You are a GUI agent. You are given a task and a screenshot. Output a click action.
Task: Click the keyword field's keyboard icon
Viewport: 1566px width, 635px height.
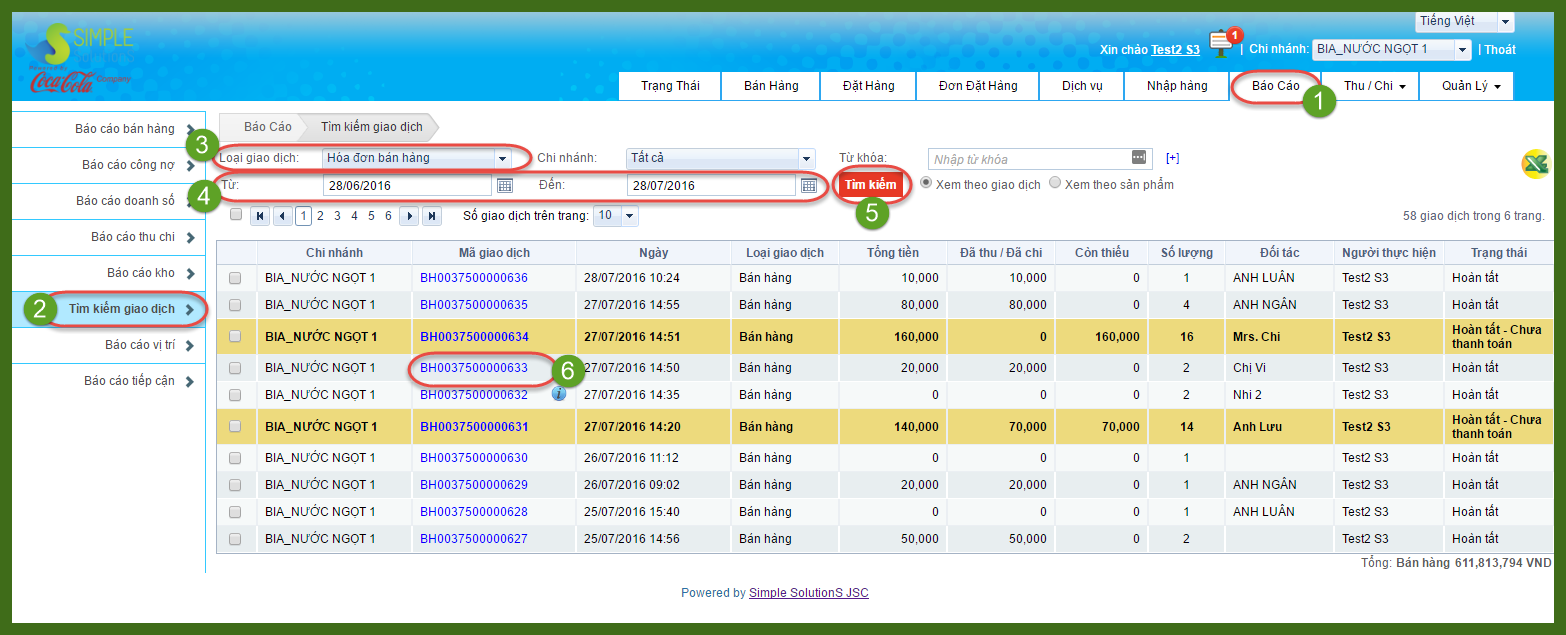(x=1138, y=158)
